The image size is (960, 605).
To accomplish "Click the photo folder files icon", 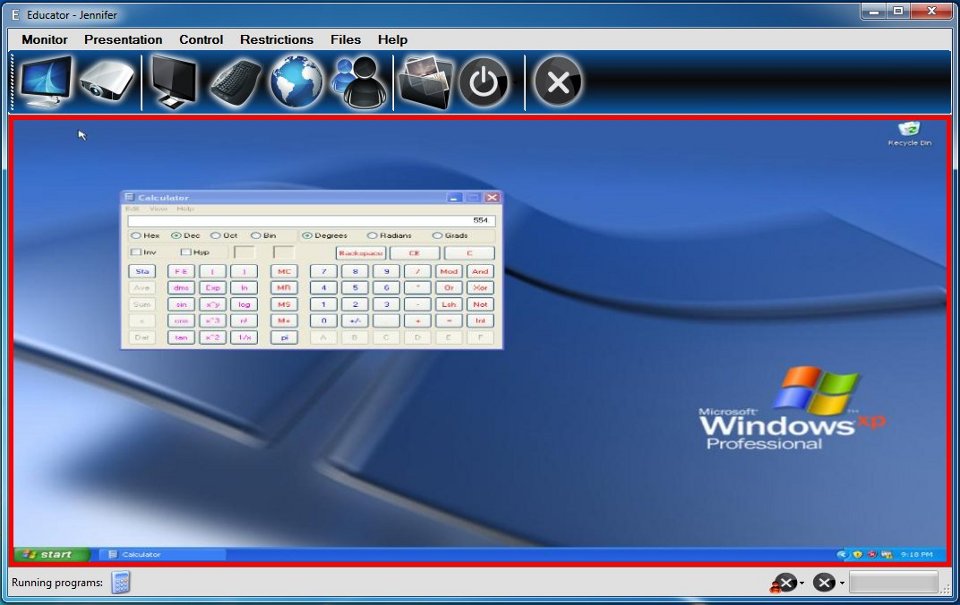I will (x=426, y=82).
